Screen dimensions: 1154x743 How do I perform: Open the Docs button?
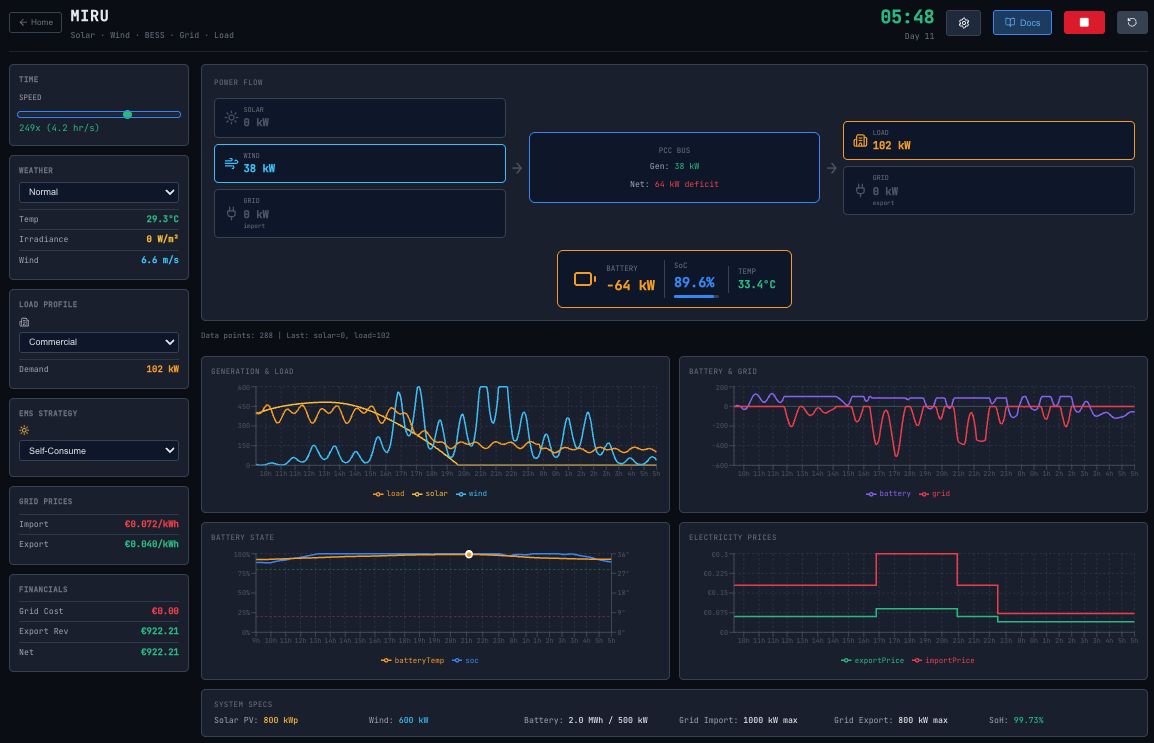1021,23
